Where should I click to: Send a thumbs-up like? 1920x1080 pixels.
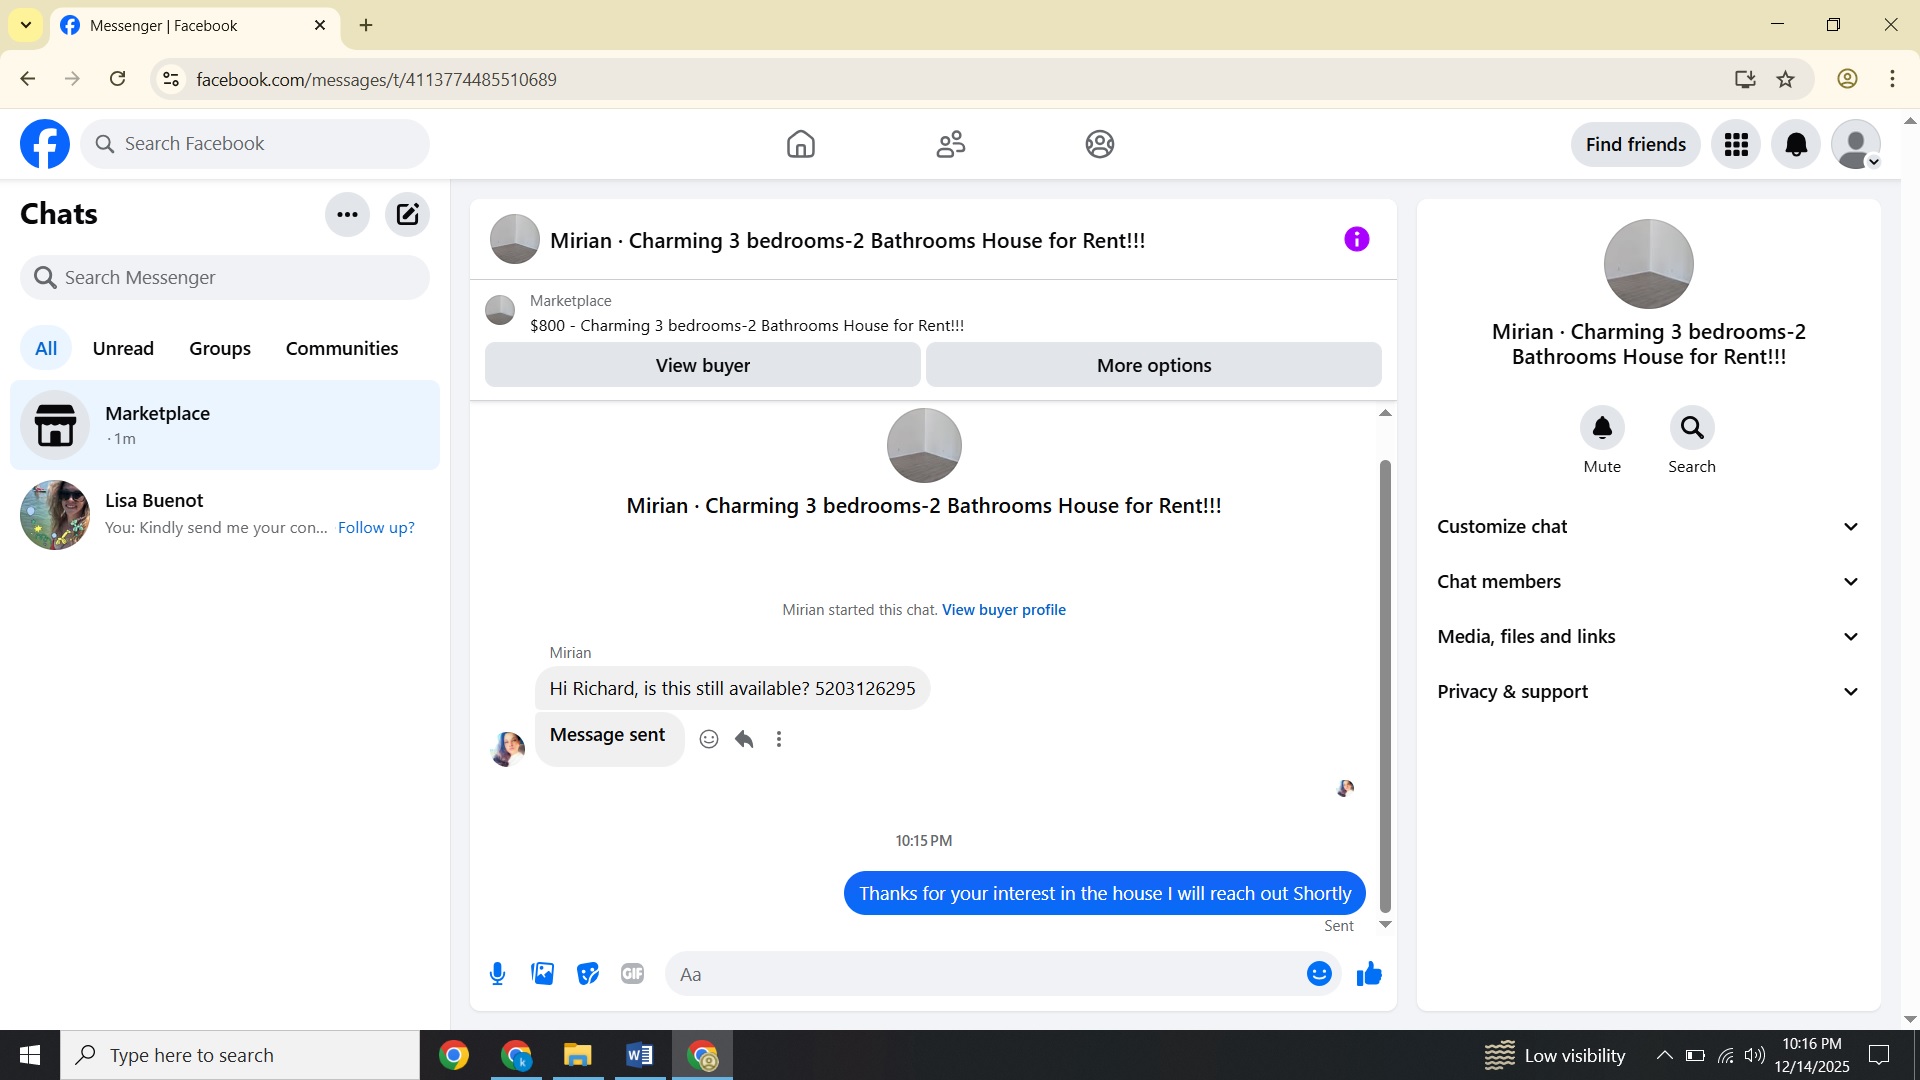coord(1368,973)
